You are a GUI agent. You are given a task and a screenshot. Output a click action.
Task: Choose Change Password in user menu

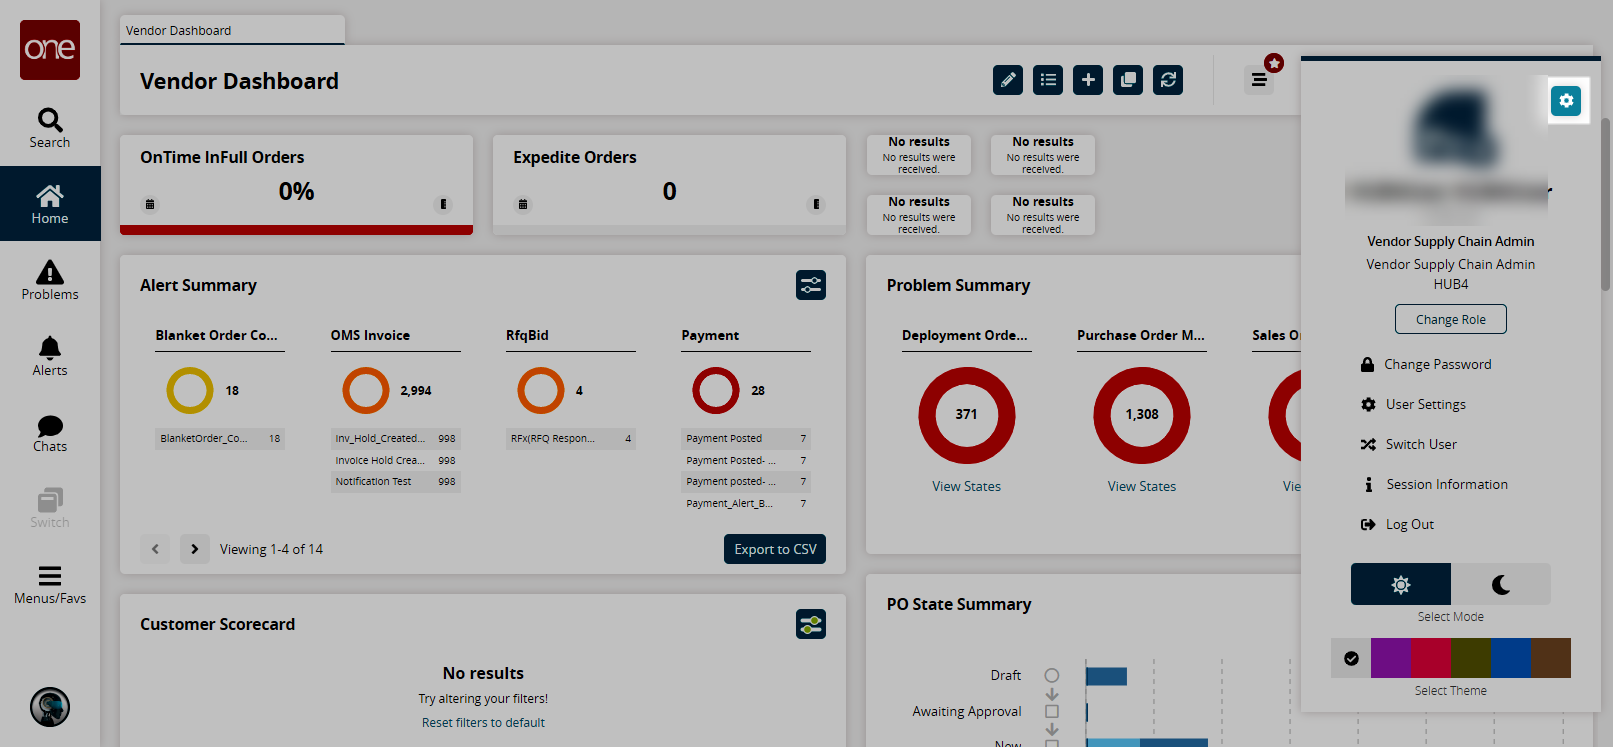click(x=1426, y=365)
